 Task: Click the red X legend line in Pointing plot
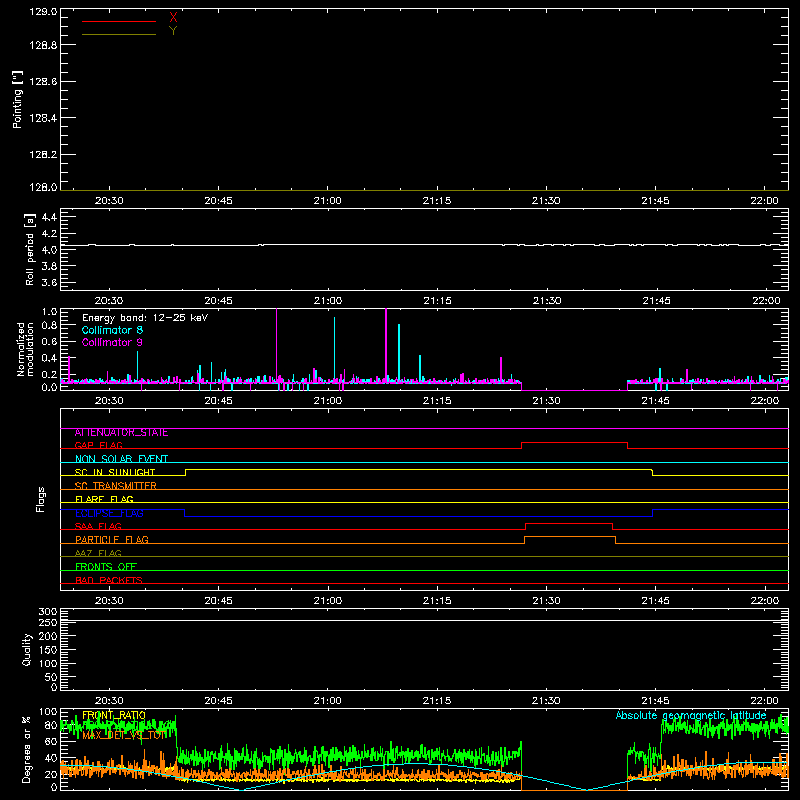(x=119, y=21)
